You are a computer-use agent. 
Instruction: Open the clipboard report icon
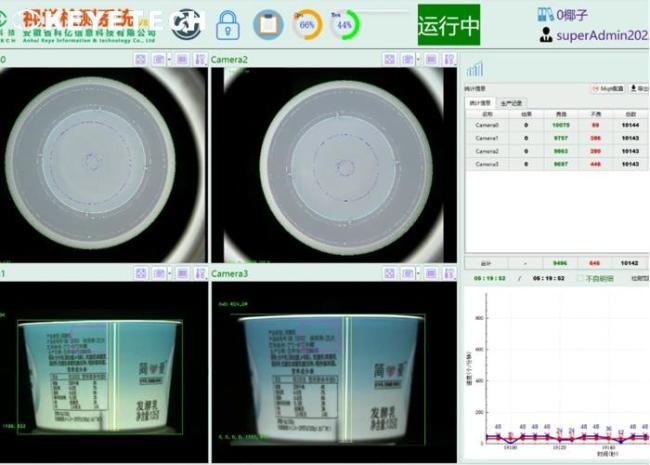[x=267, y=25]
